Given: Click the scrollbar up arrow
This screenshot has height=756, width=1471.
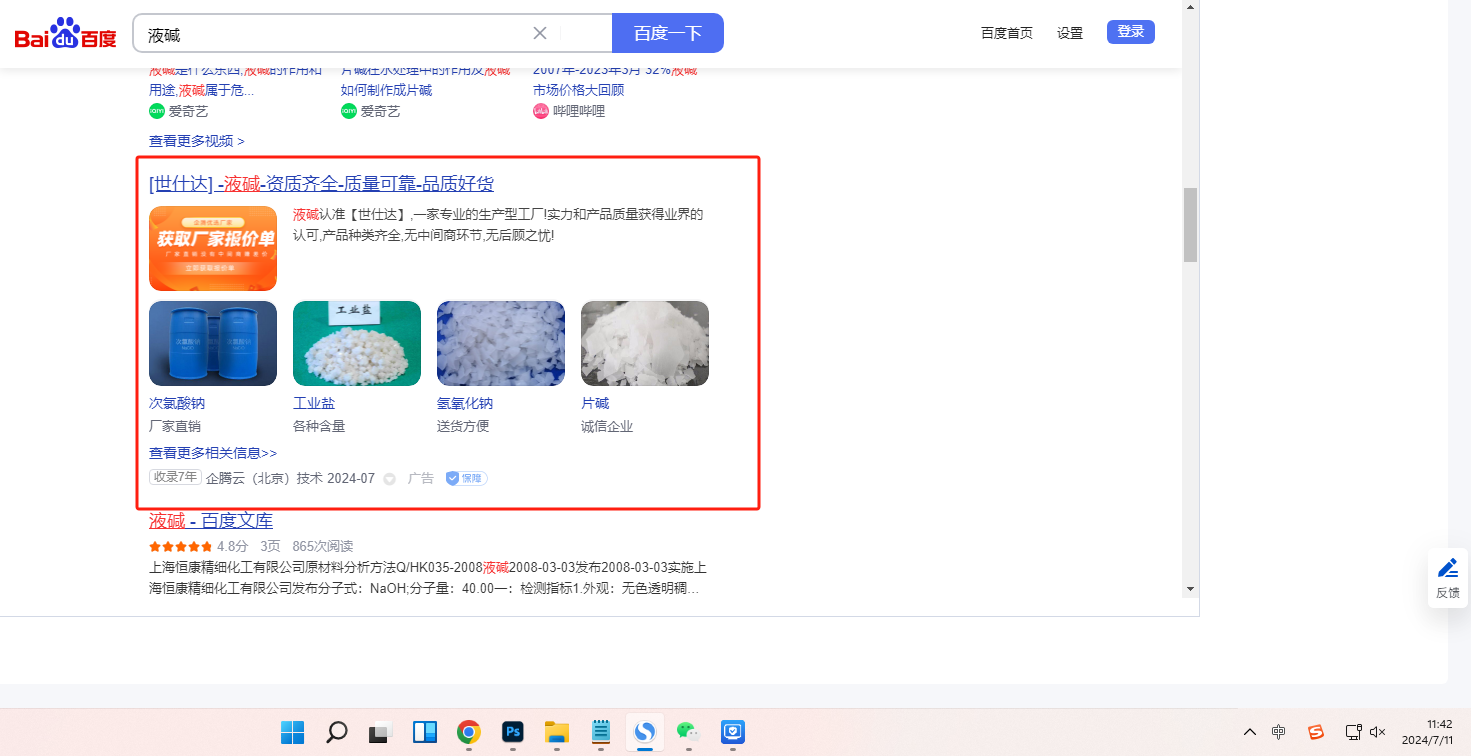Looking at the screenshot, I should click(x=1190, y=6).
